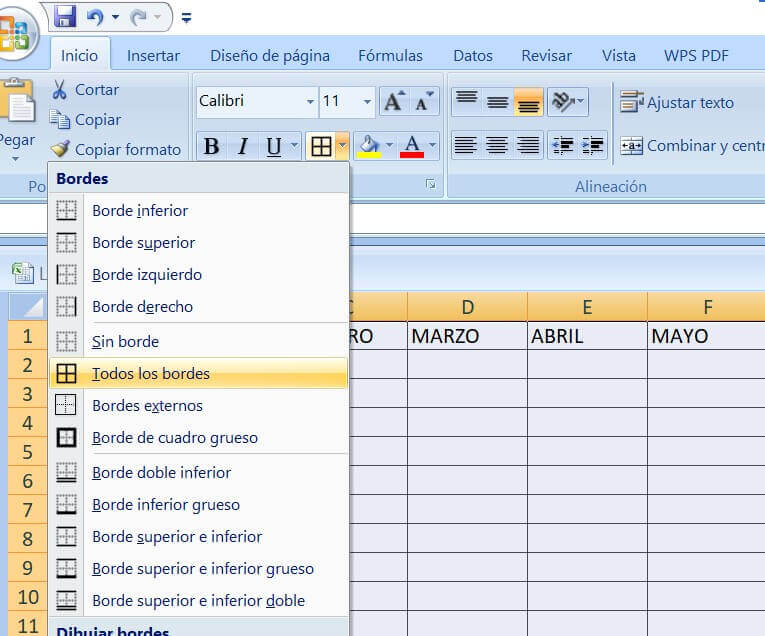Collapse the borders dropdown arrow
765x636 pixels.
342,145
